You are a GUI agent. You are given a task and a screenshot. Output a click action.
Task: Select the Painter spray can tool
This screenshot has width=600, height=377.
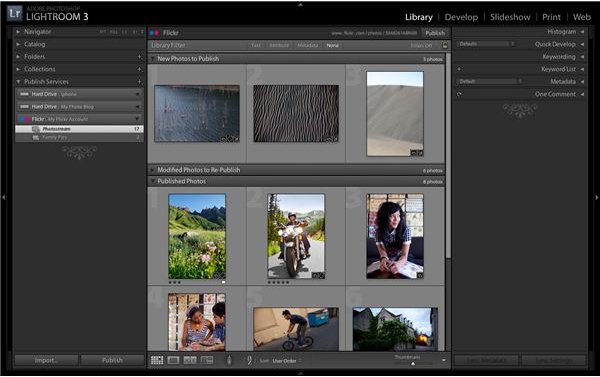[229, 360]
